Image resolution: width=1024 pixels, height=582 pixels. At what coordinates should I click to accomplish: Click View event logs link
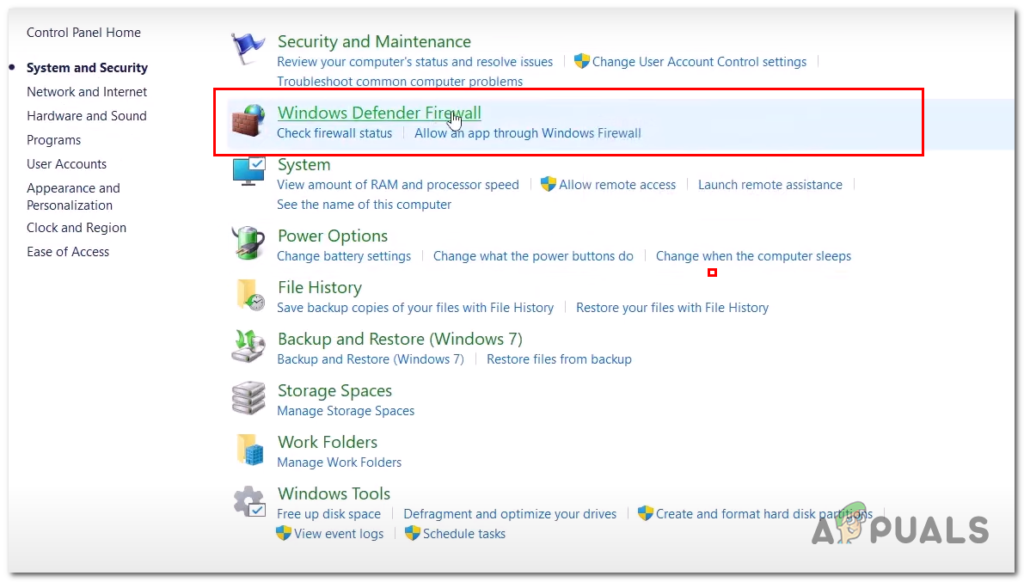pyautogui.click(x=338, y=534)
